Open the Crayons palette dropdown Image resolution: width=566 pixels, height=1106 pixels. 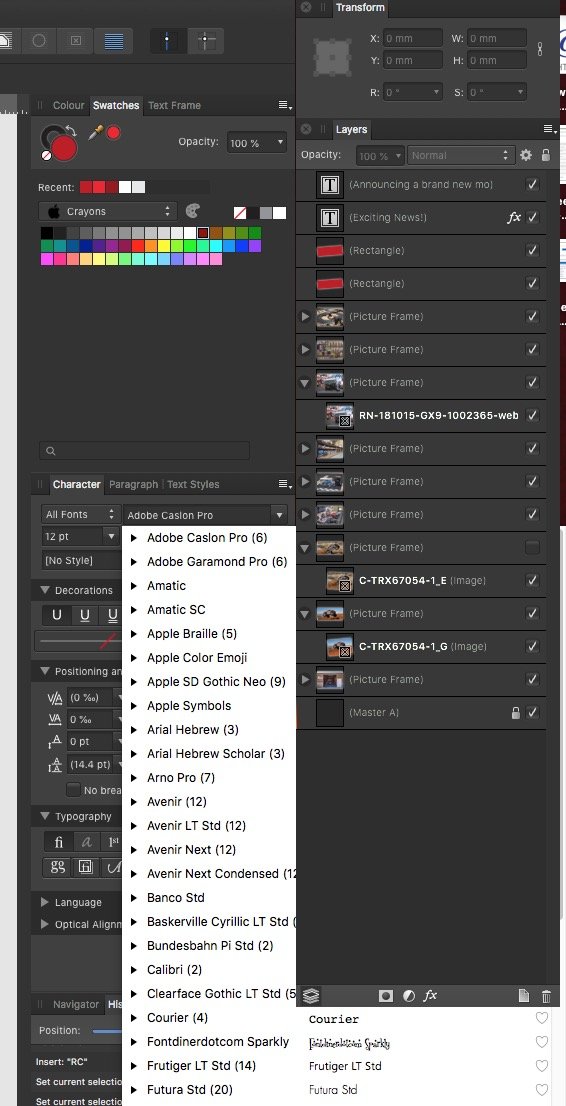(107, 212)
